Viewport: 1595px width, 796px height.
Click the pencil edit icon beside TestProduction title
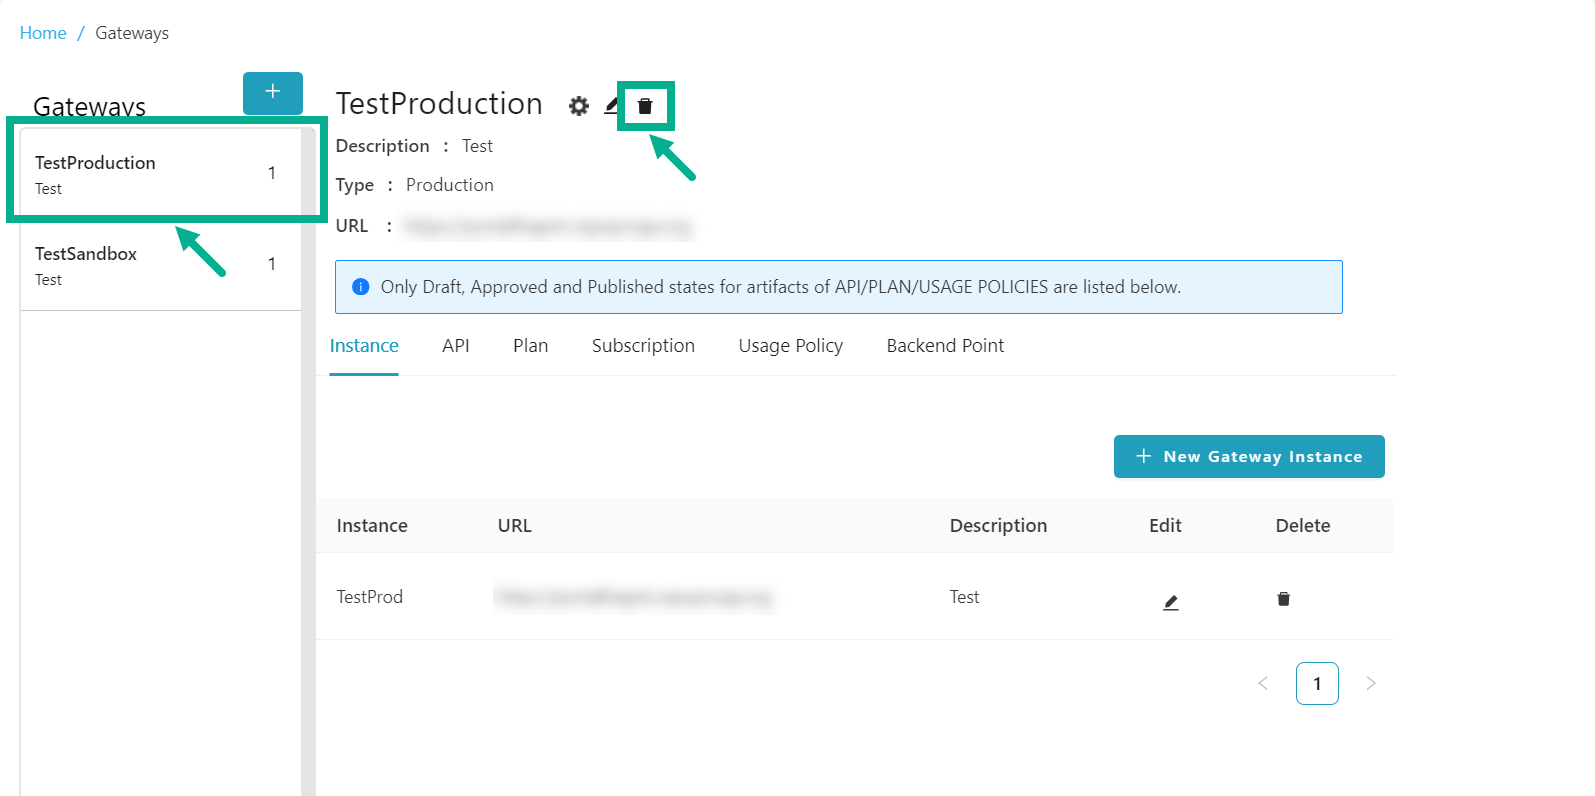point(611,106)
